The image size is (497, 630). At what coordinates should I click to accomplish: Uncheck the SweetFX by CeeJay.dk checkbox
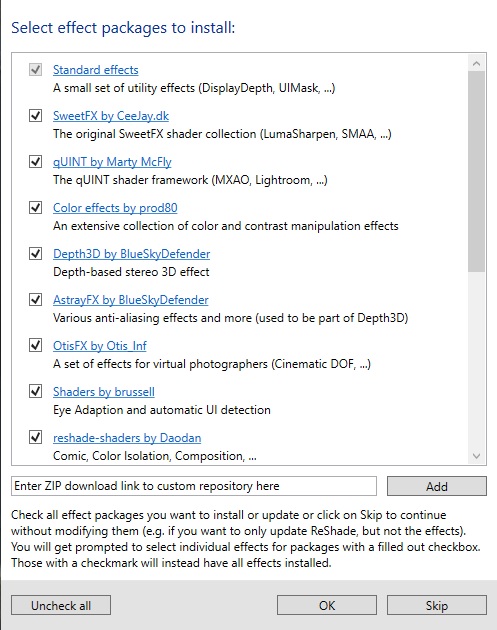(35, 116)
